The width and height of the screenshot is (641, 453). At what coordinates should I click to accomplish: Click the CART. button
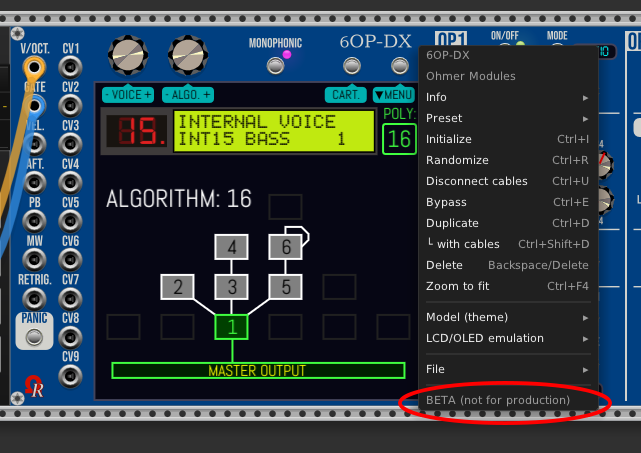click(x=346, y=95)
